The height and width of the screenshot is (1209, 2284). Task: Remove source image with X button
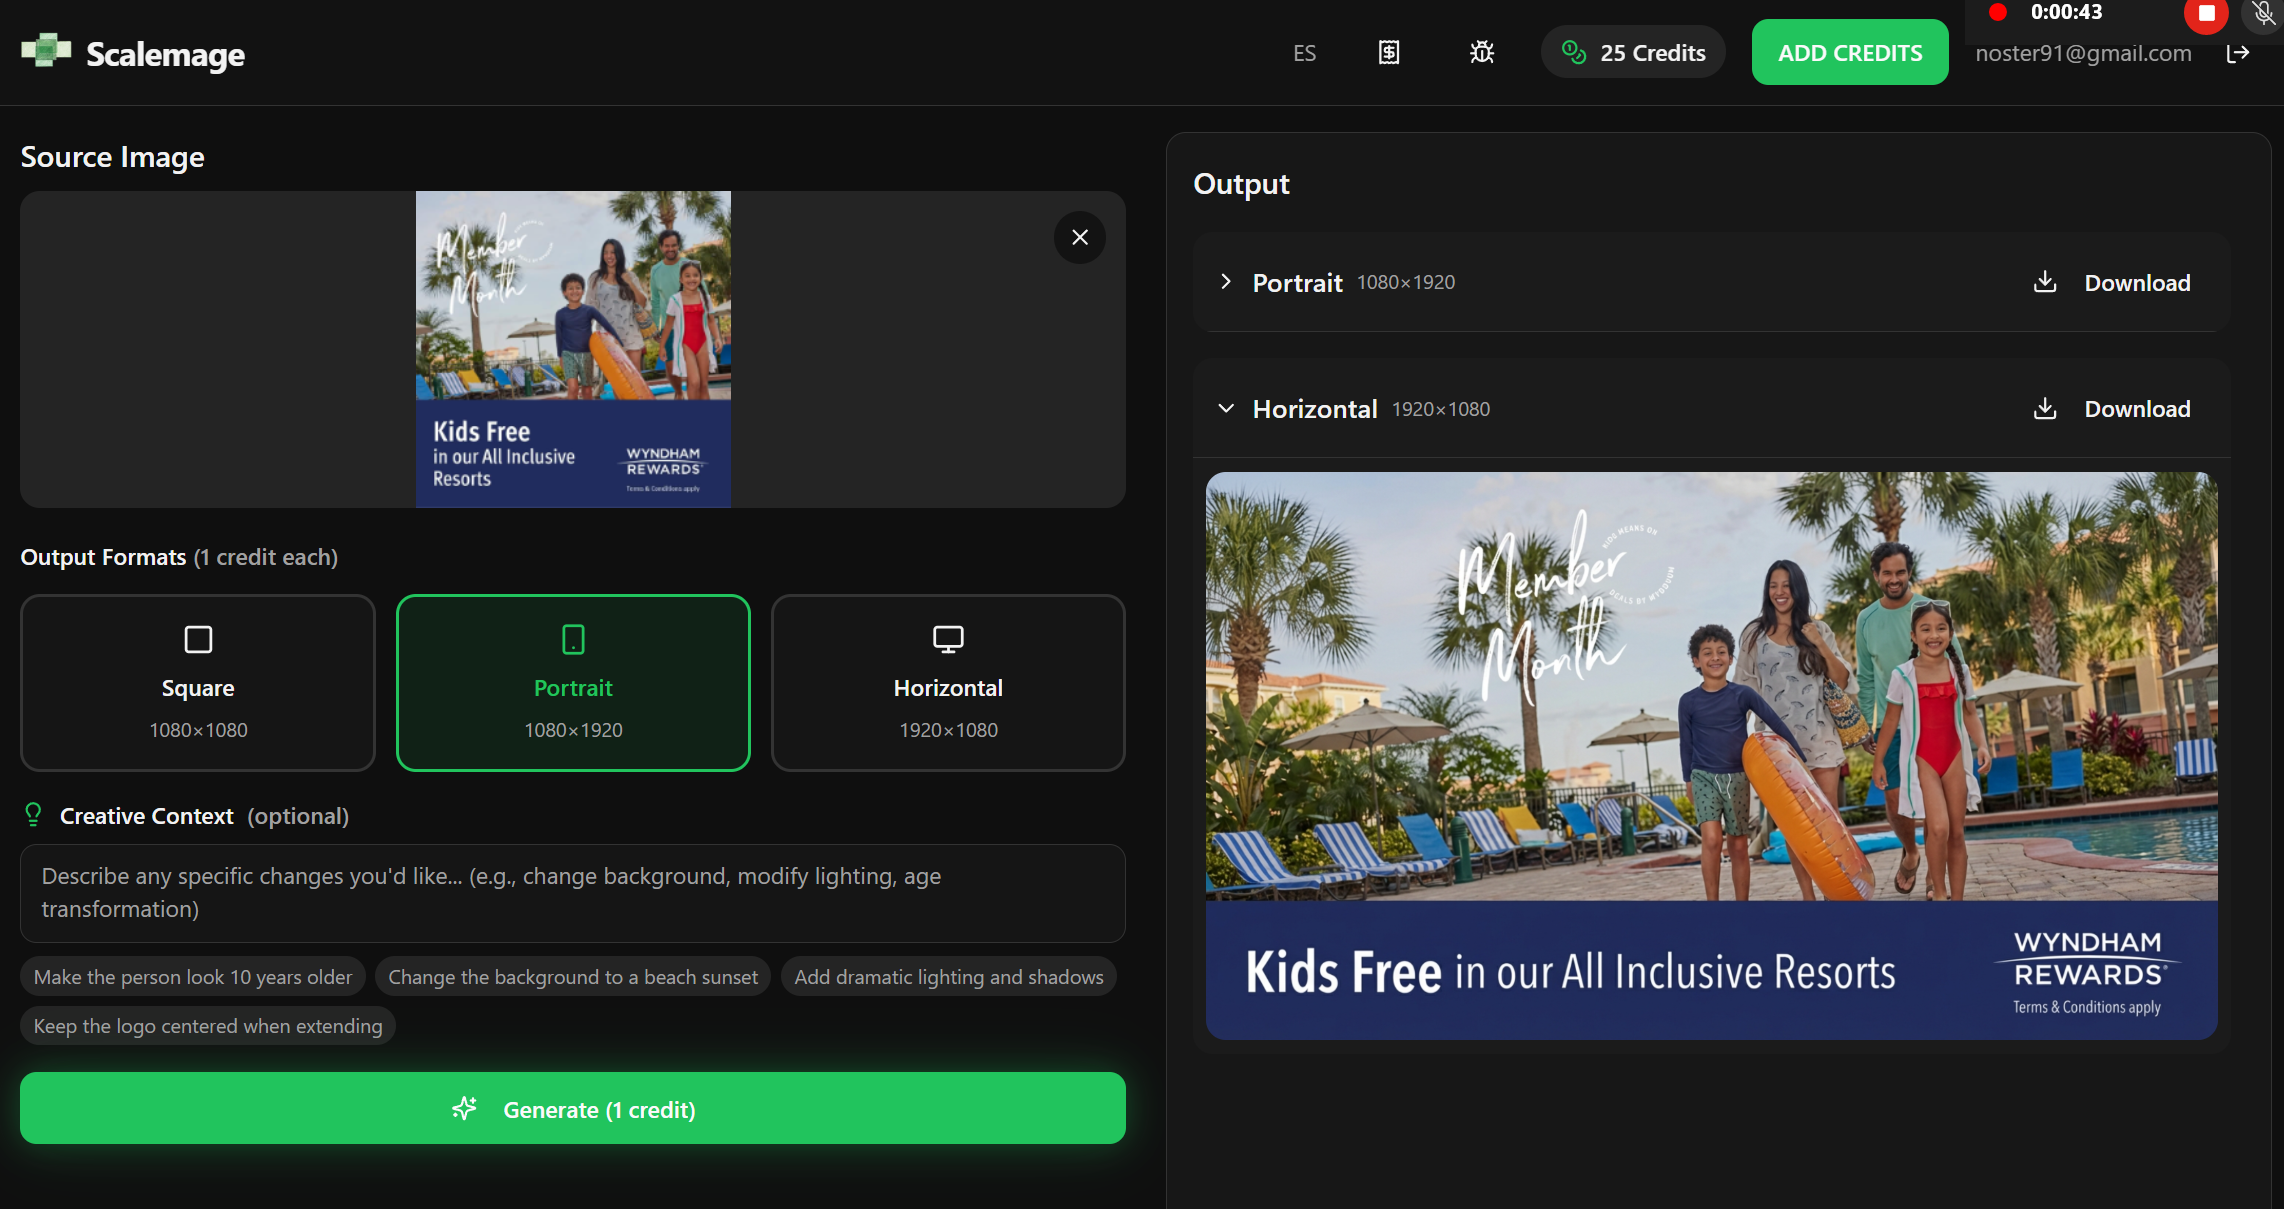tap(1079, 237)
